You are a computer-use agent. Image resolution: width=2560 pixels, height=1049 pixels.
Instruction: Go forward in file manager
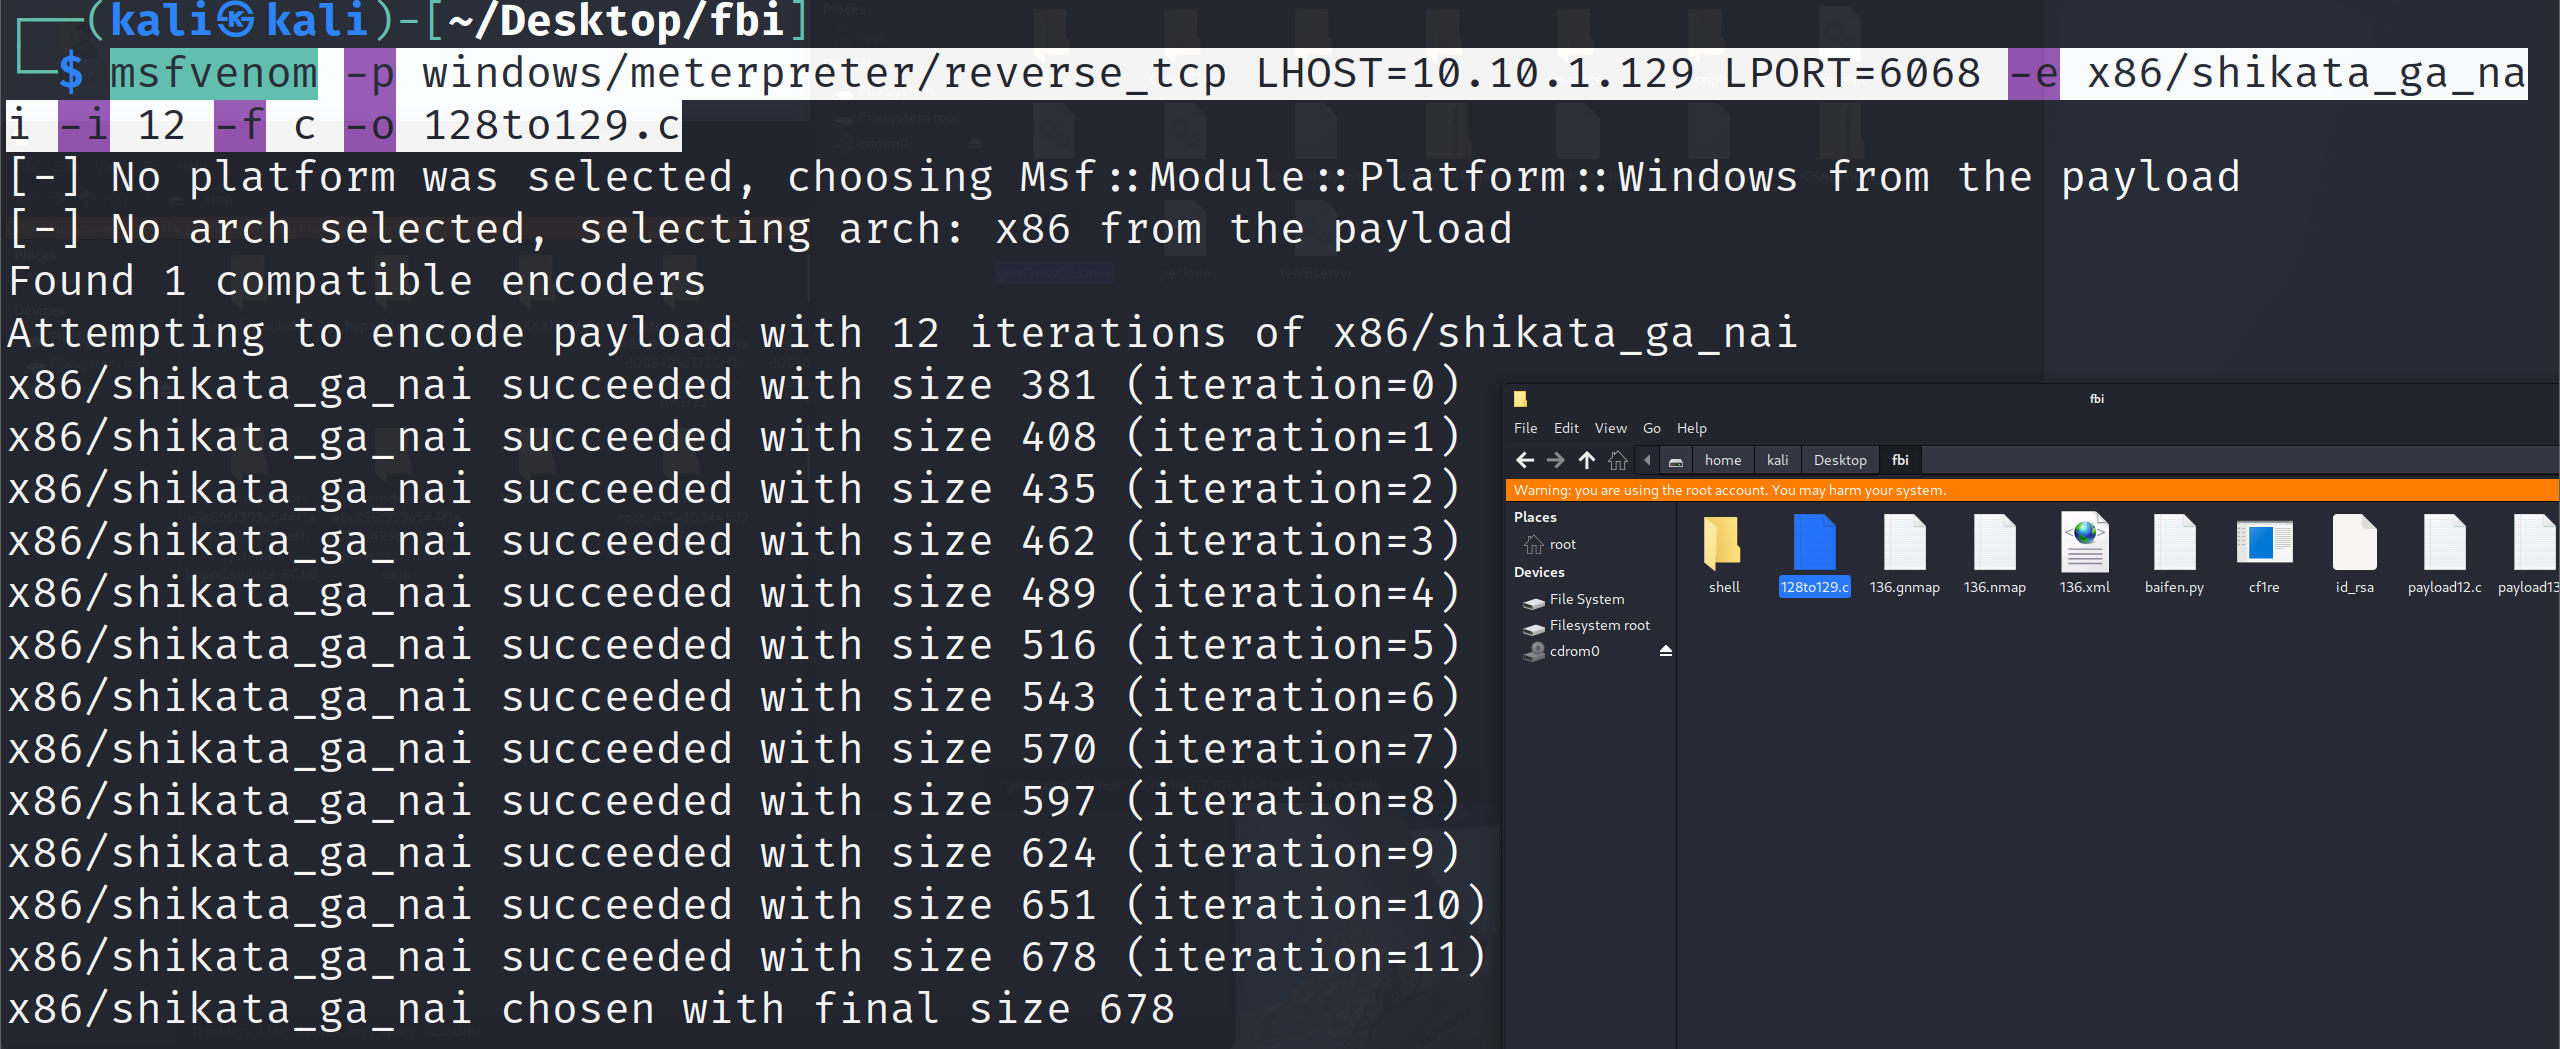(1555, 460)
